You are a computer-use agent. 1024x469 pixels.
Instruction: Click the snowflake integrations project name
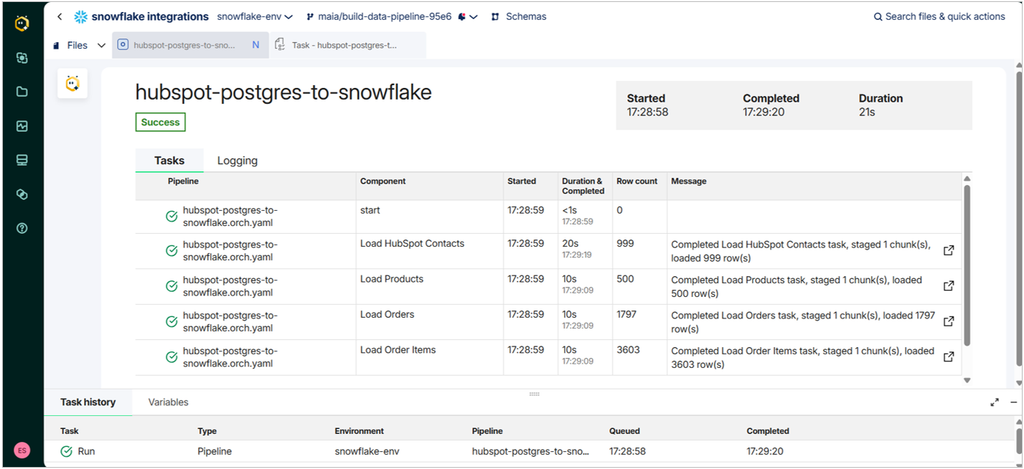(x=150, y=16)
